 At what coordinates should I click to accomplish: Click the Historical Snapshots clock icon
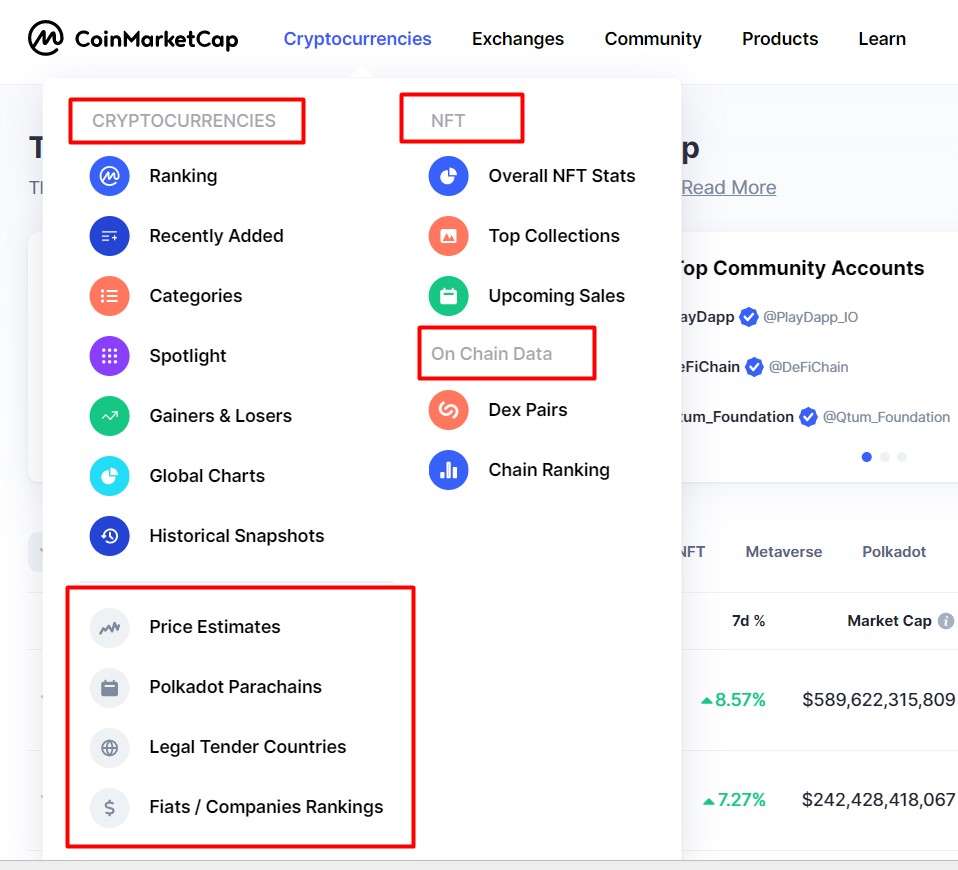point(109,536)
